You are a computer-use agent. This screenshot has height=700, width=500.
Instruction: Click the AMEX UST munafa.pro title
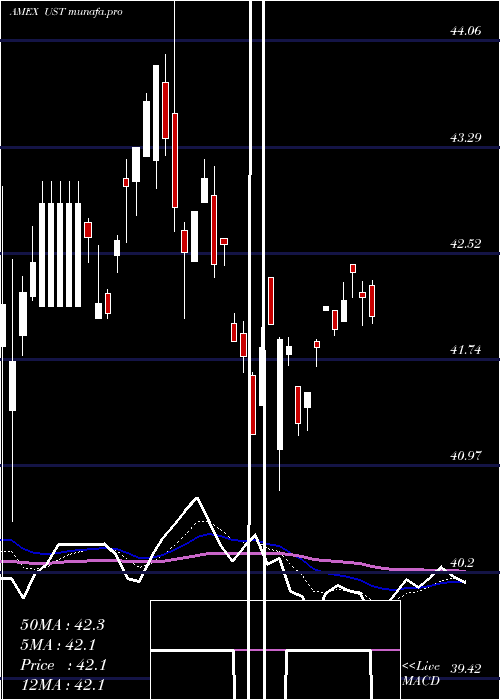click(x=66, y=12)
